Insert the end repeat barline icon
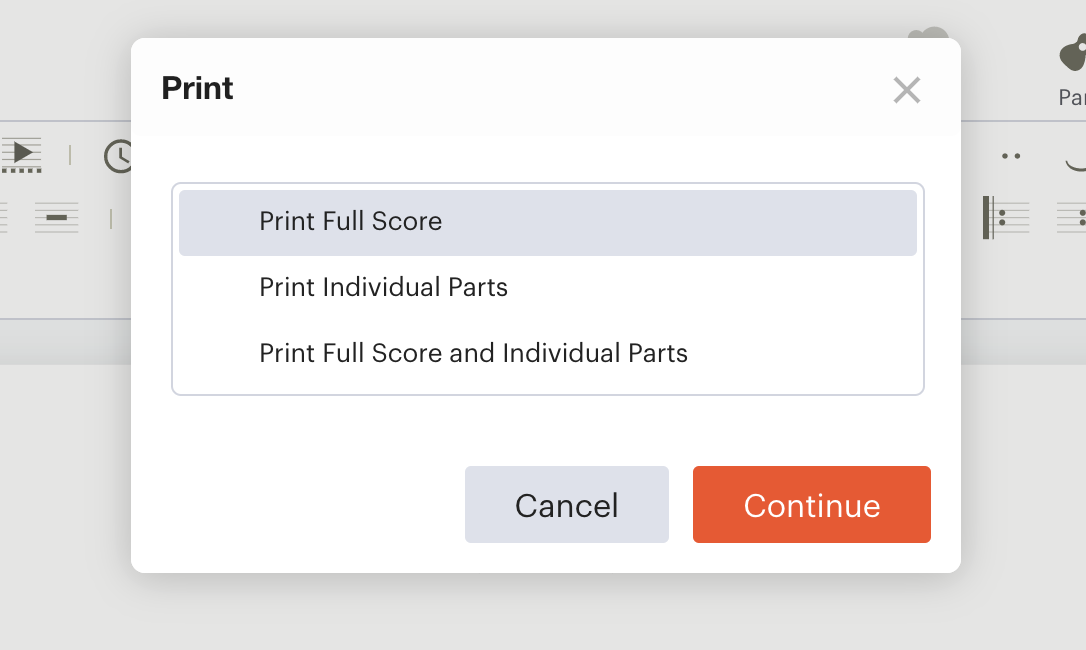The width and height of the screenshot is (1086, 650). [1071, 218]
